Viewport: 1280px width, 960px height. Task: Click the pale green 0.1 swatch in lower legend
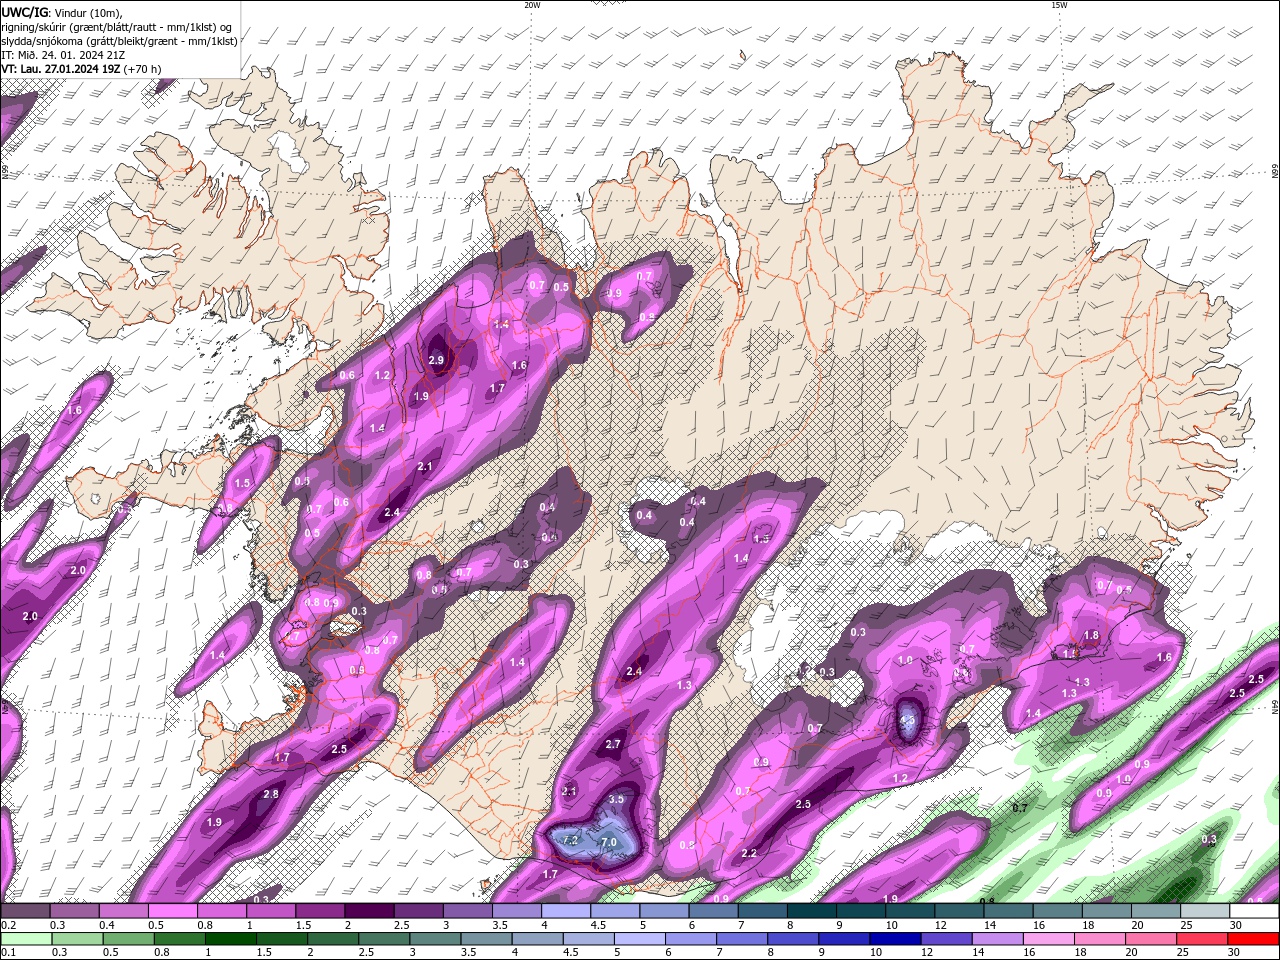25,938
